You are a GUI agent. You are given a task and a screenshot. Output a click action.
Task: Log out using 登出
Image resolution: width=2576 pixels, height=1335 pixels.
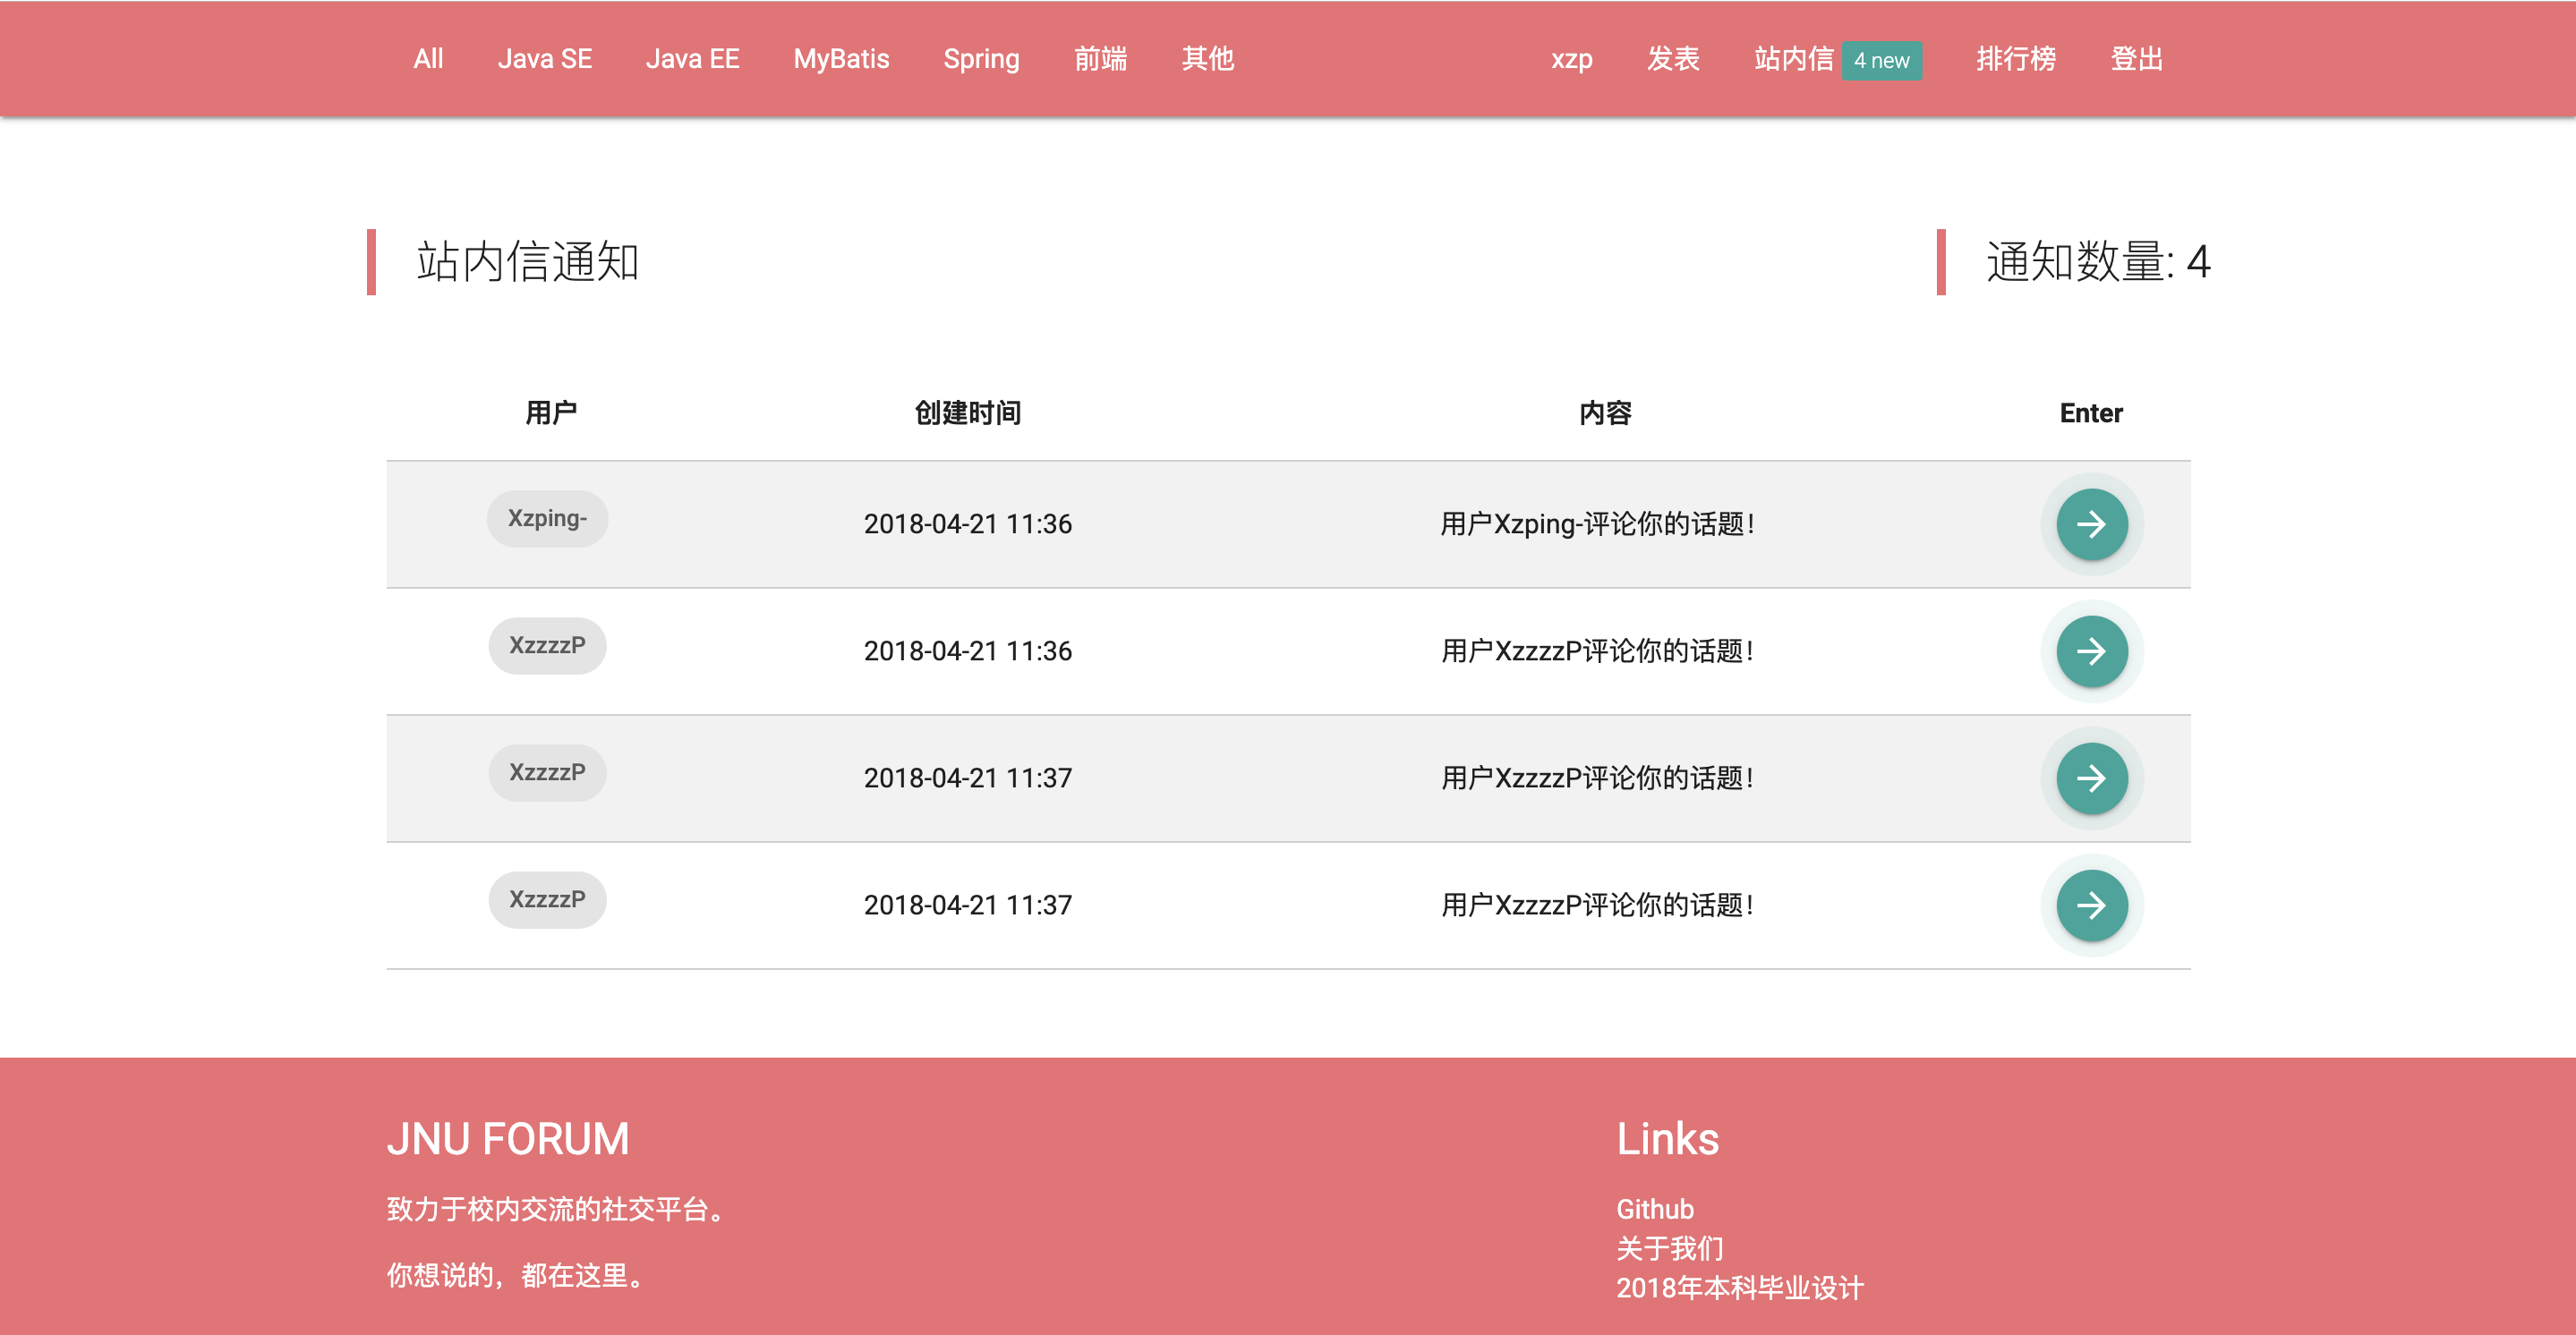[x=2136, y=59]
